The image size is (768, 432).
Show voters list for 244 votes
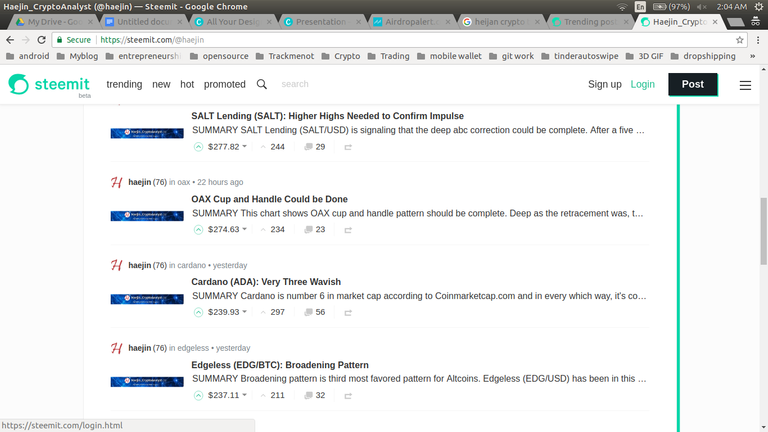(x=277, y=146)
